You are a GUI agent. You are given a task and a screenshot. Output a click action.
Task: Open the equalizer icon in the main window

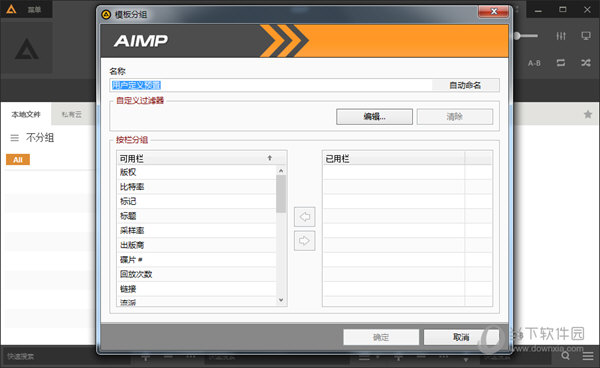561,36
